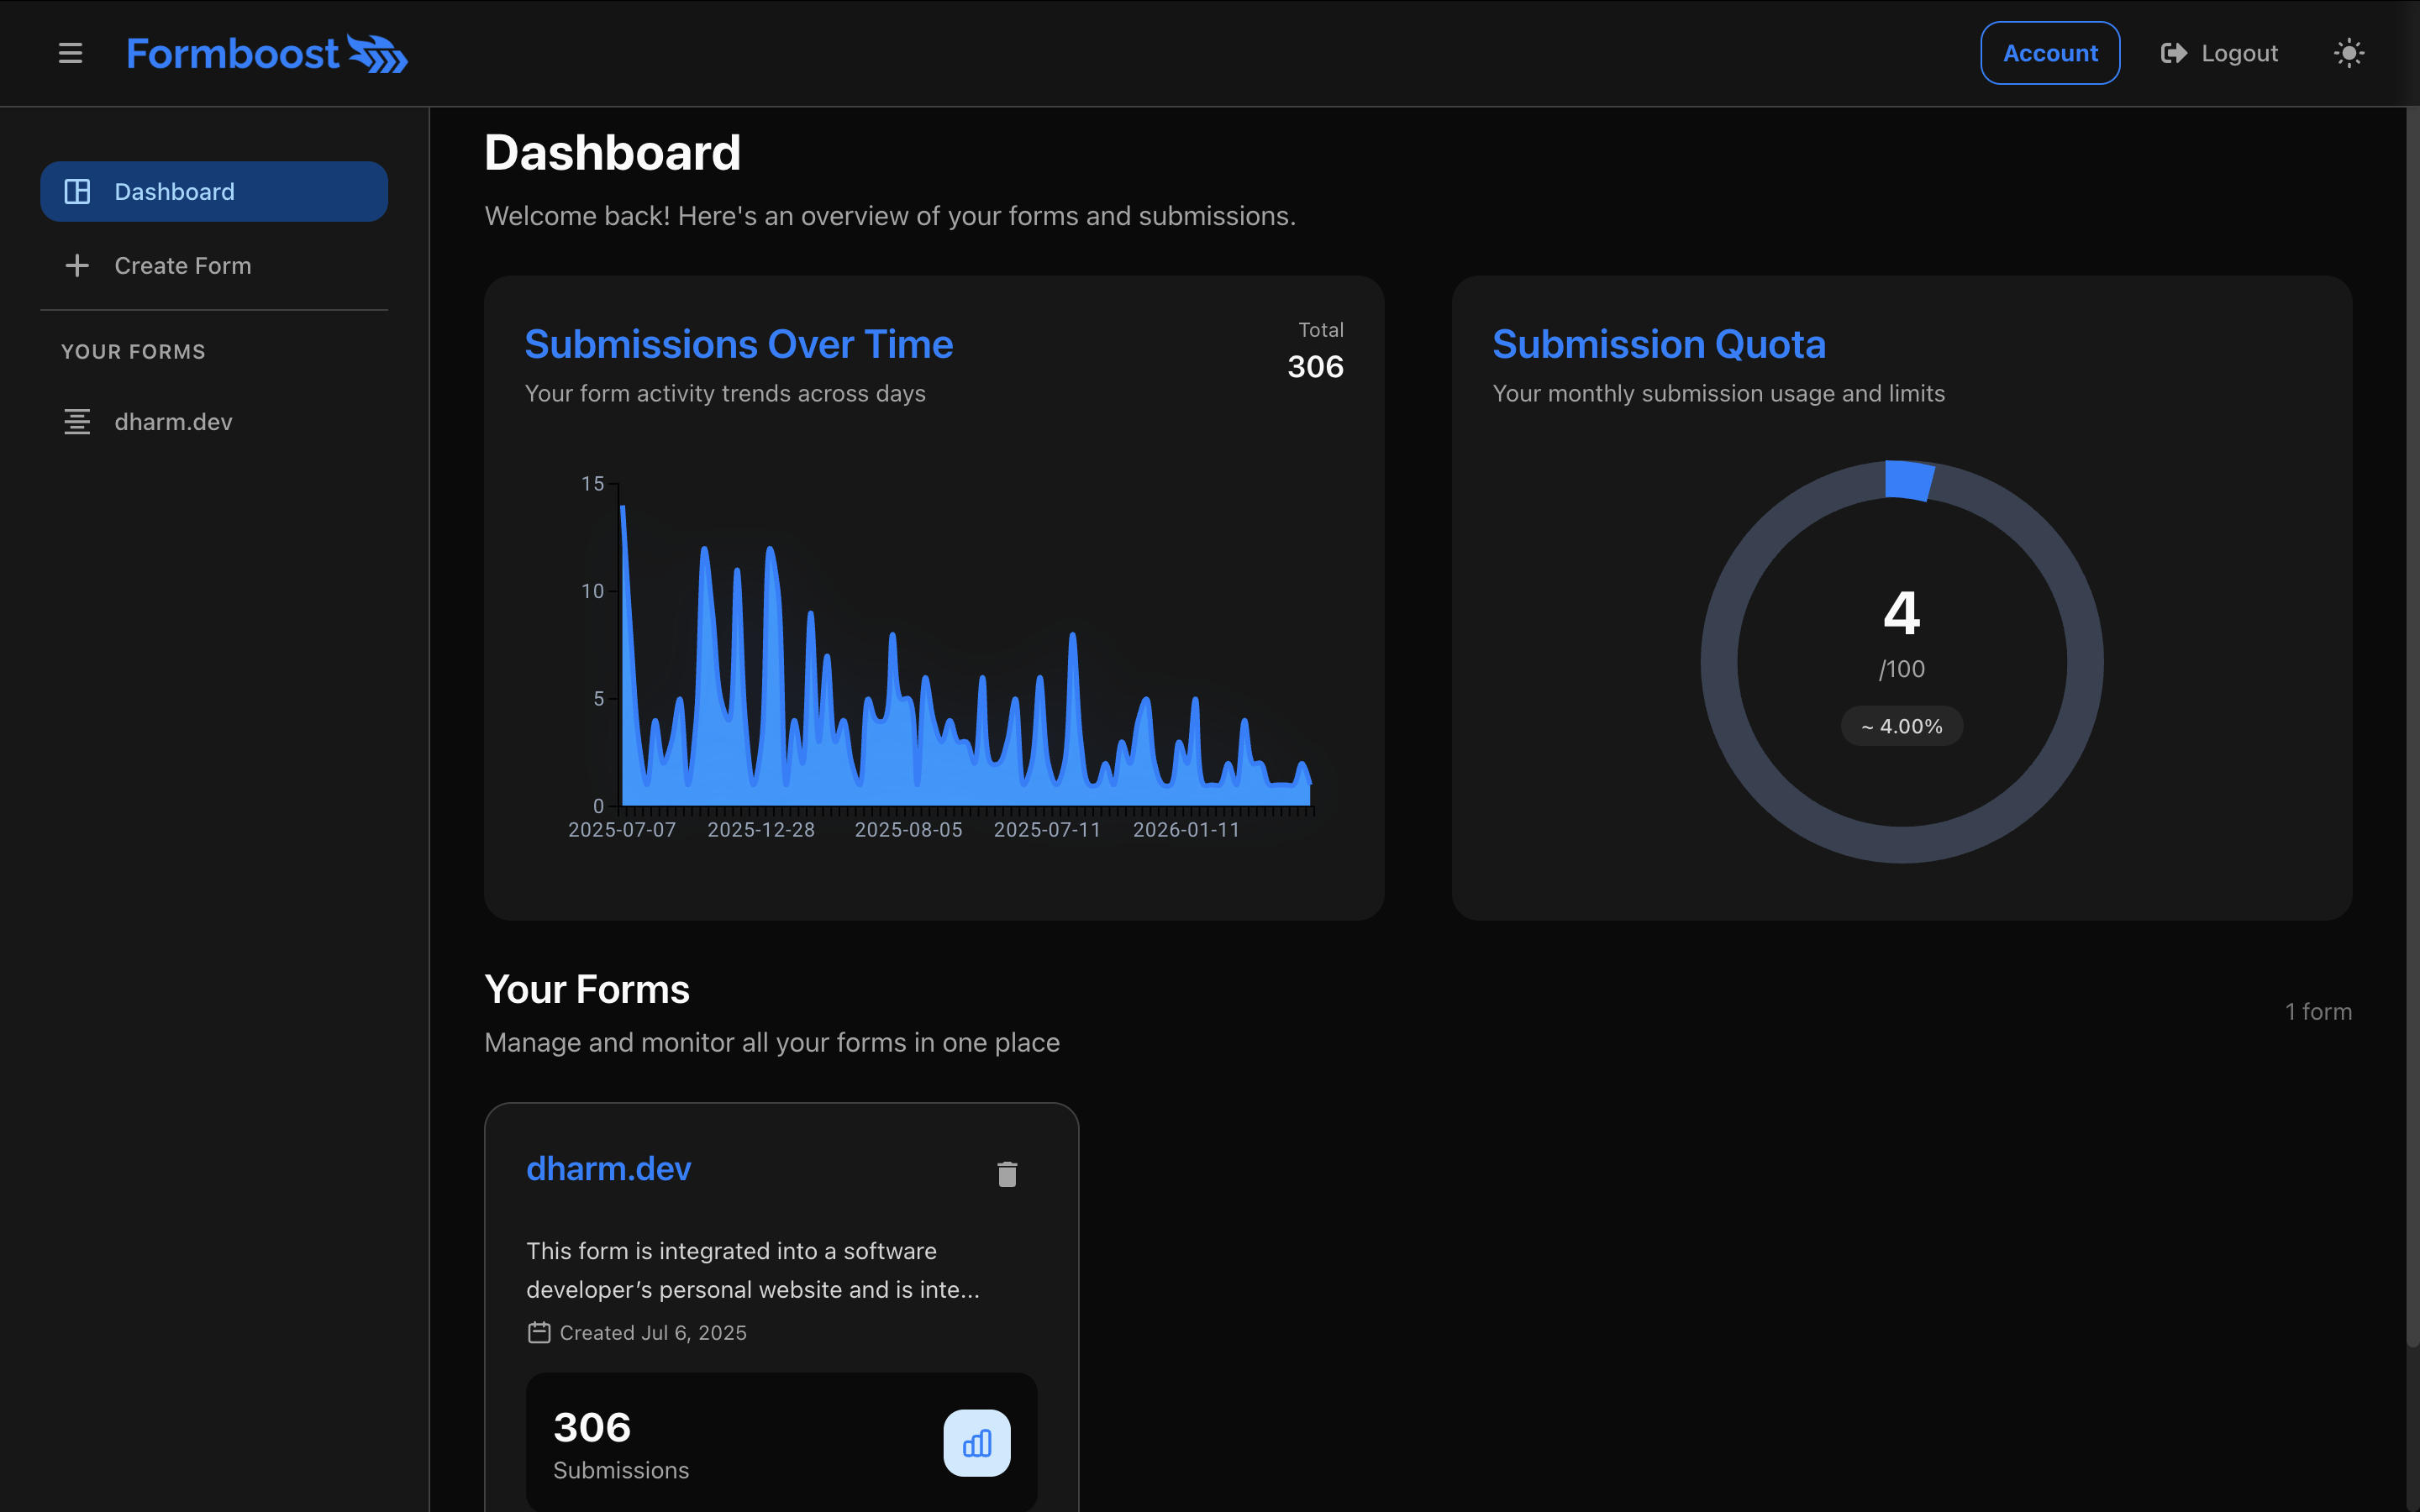Click the form list icon beside dharm.dev

click(77, 422)
